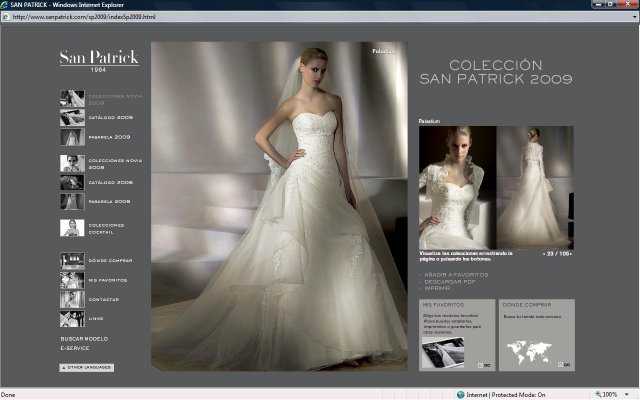The width and height of the screenshot is (640, 400).
Task: Click the Colecciones Novia 2008 icon
Action: pyautogui.click(x=72, y=163)
